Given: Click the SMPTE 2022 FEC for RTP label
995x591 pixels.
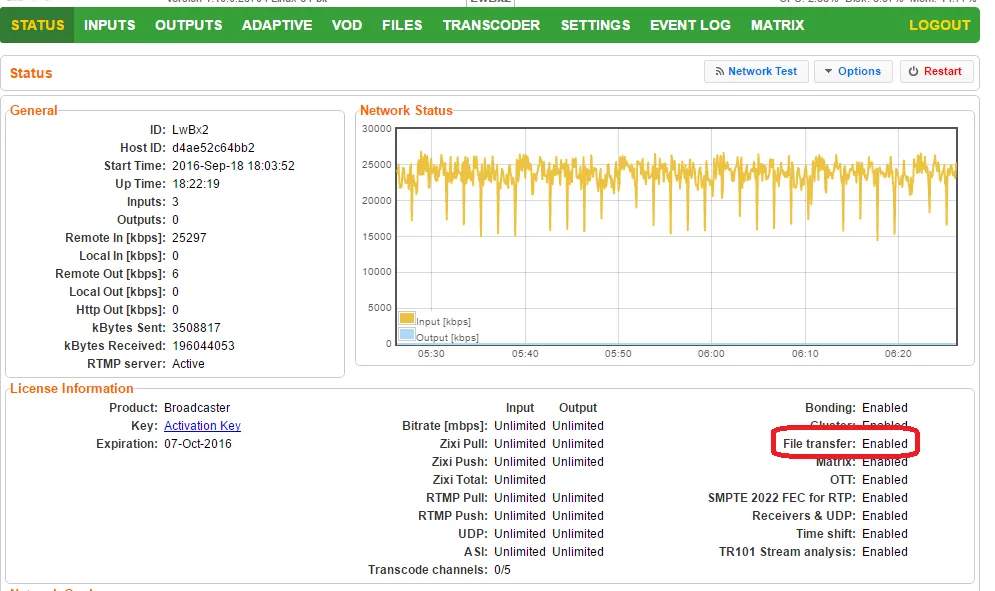Looking at the screenshot, I should 781,498.
